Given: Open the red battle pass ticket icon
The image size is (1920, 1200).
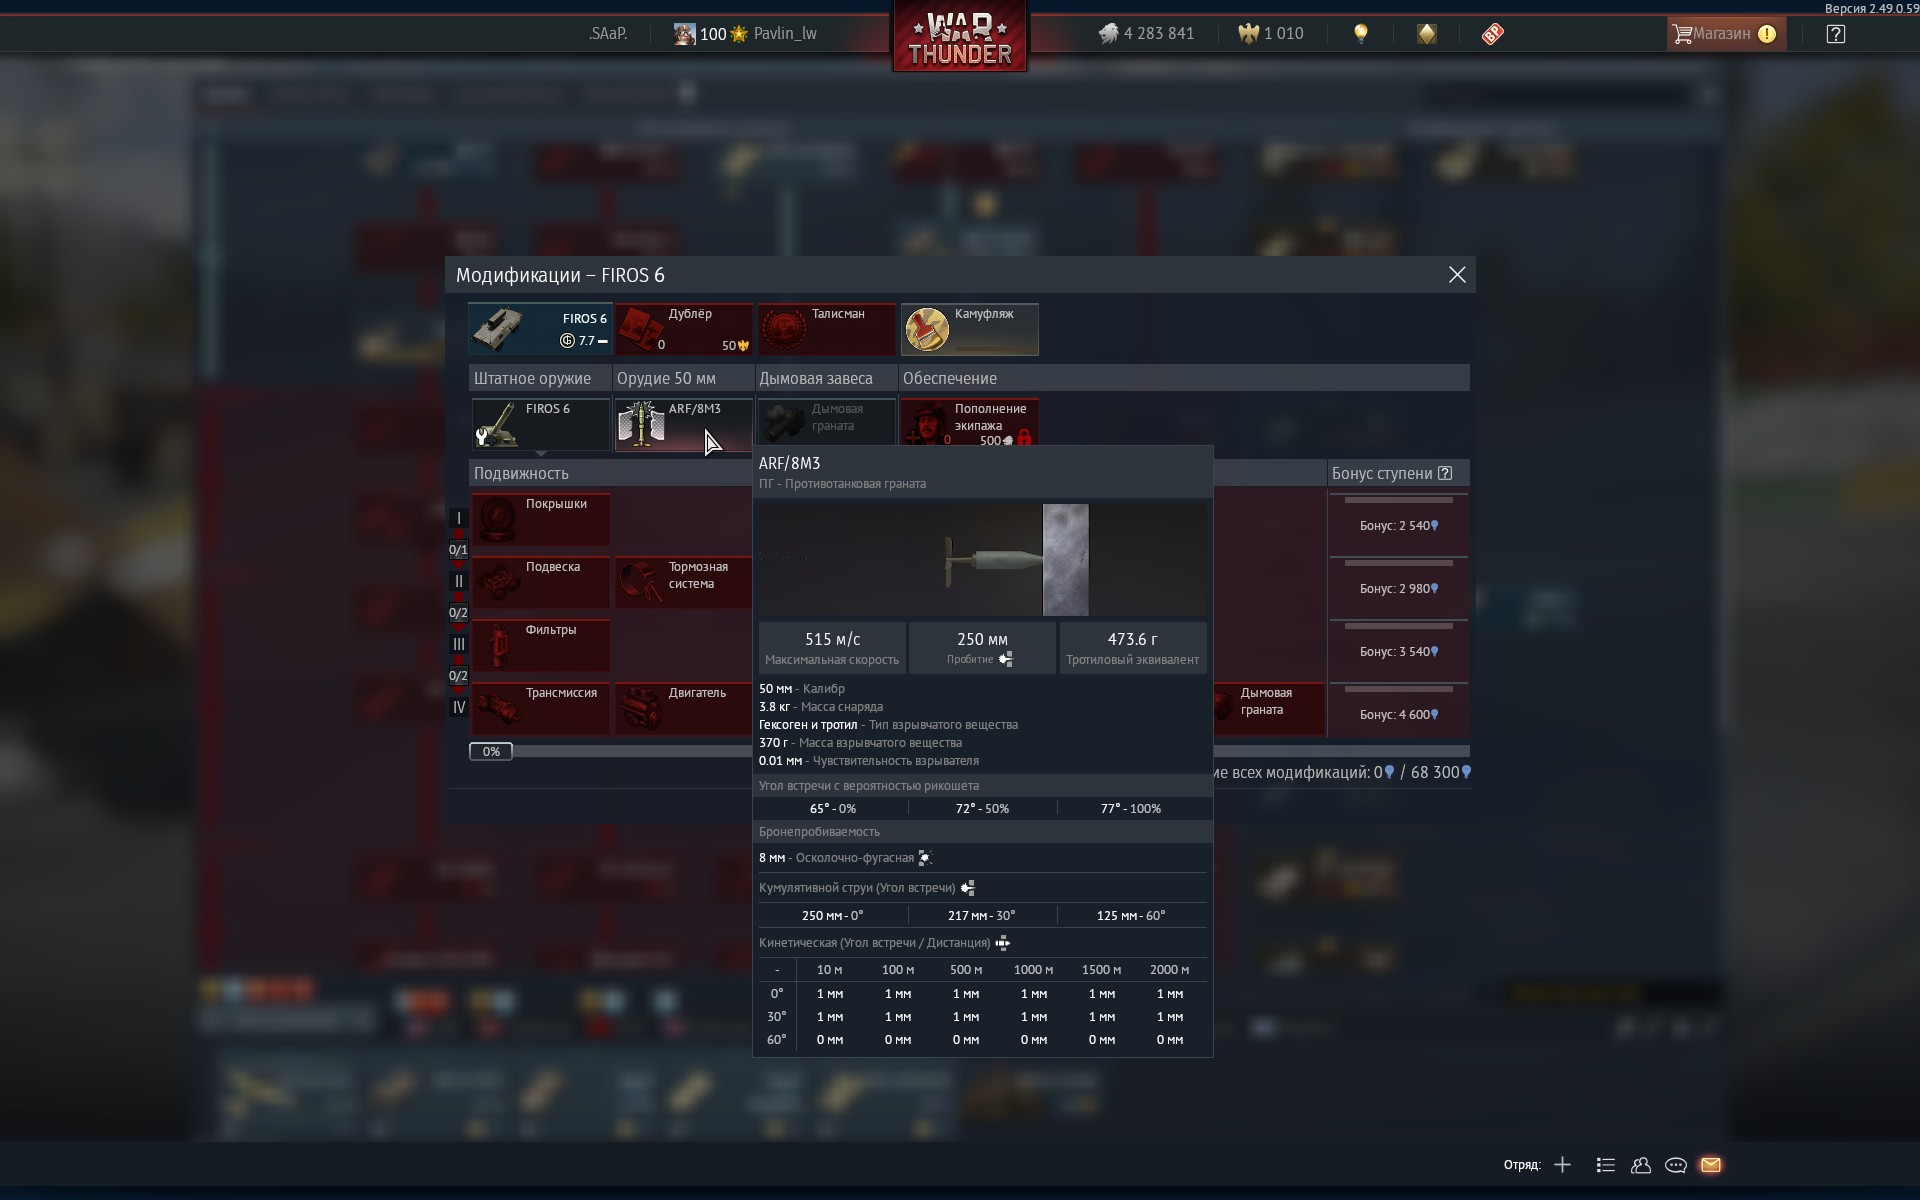Looking at the screenshot, I should [x=1492, y=34].
